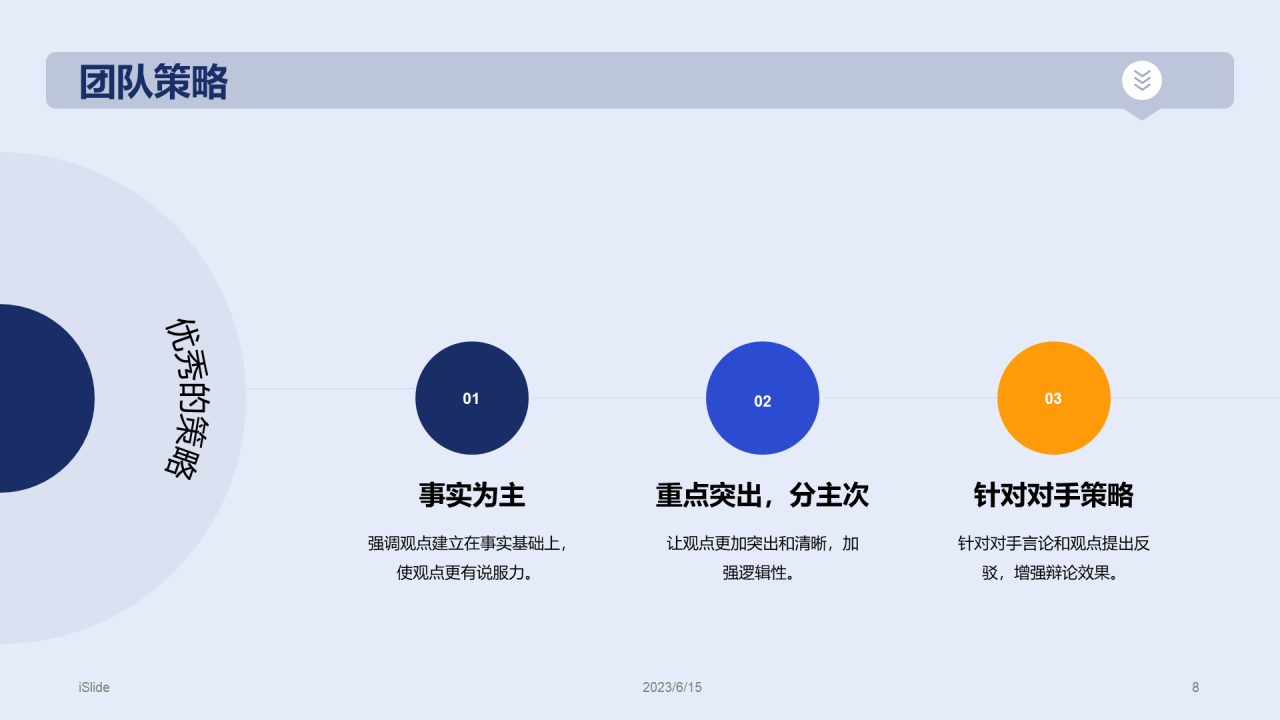Select the dark navy circle 01
The width and height of the screenshot is (1280, 720).
472,398
